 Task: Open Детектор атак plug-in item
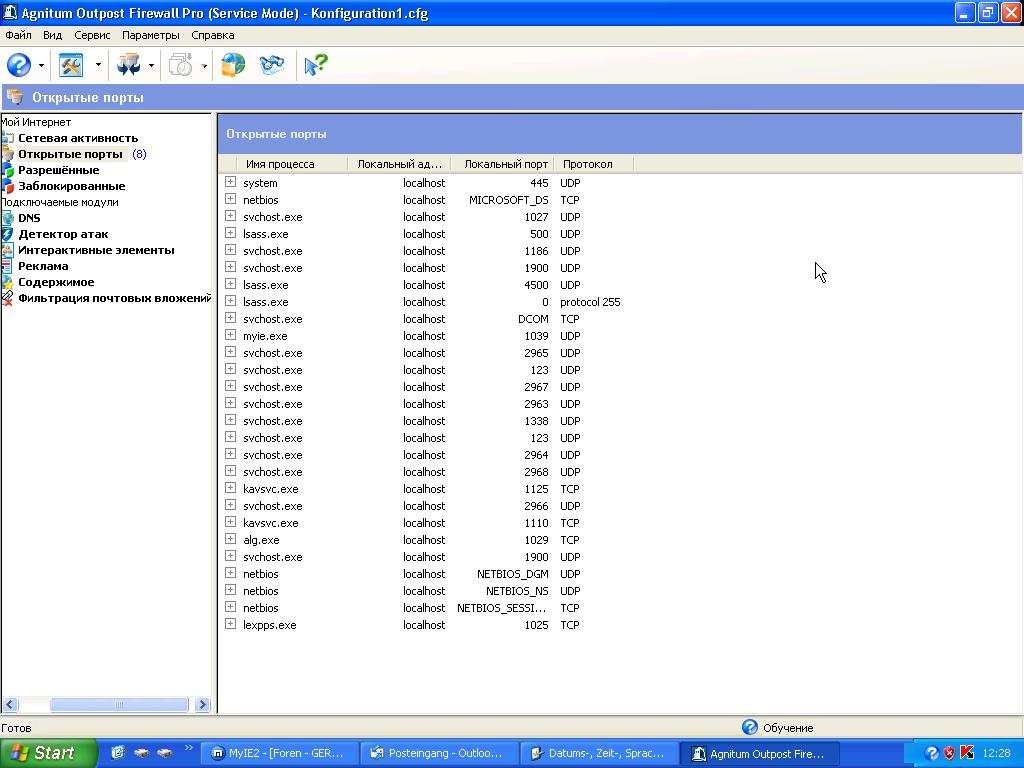pyautogui.click(x=63, y=234)
